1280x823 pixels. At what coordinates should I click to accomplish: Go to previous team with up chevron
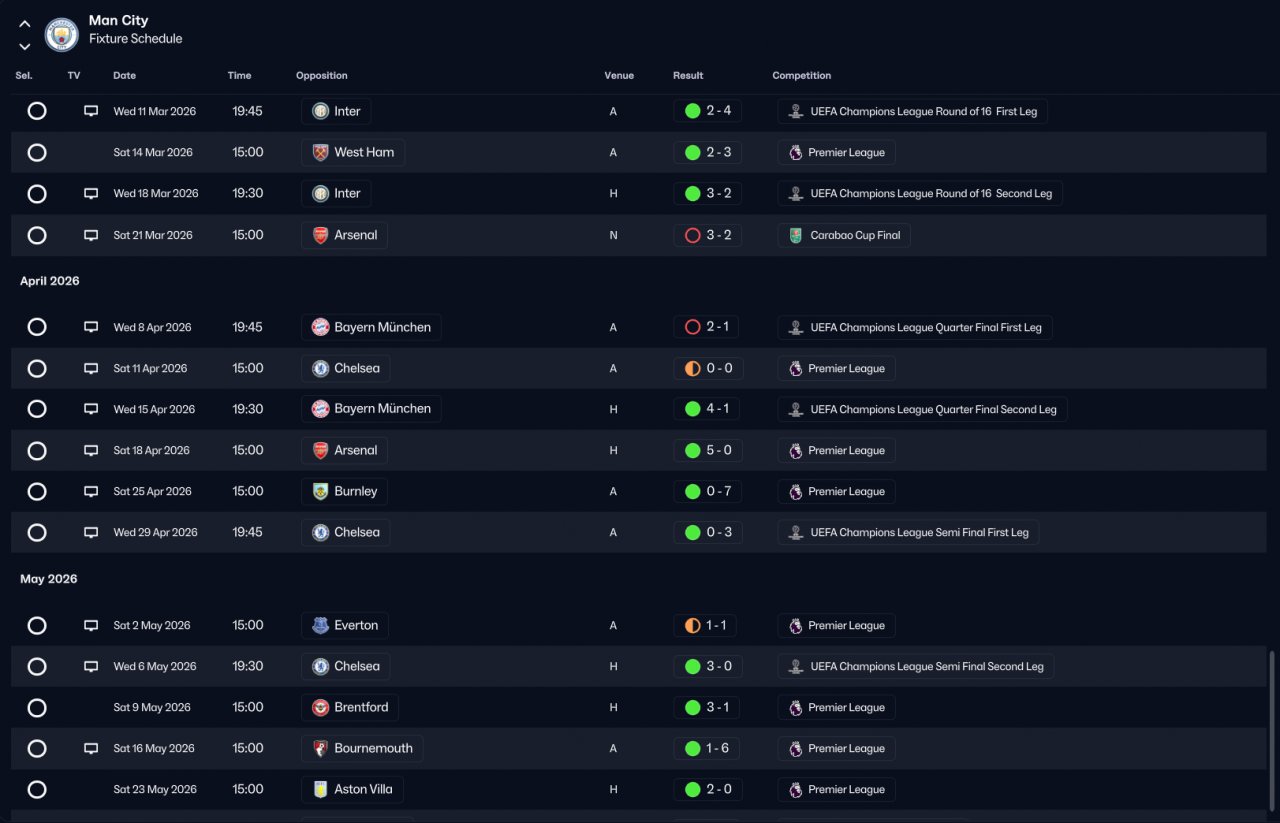pos(25,24)
